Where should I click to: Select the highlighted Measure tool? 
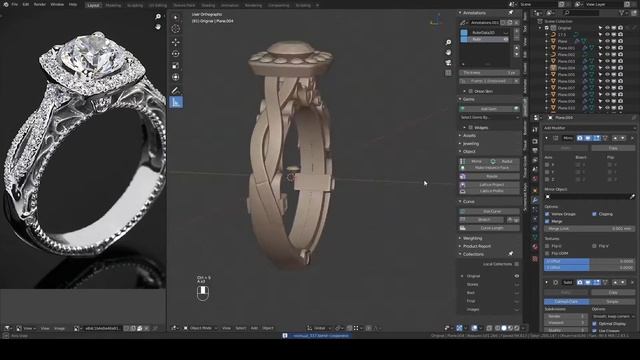(176, 102)
